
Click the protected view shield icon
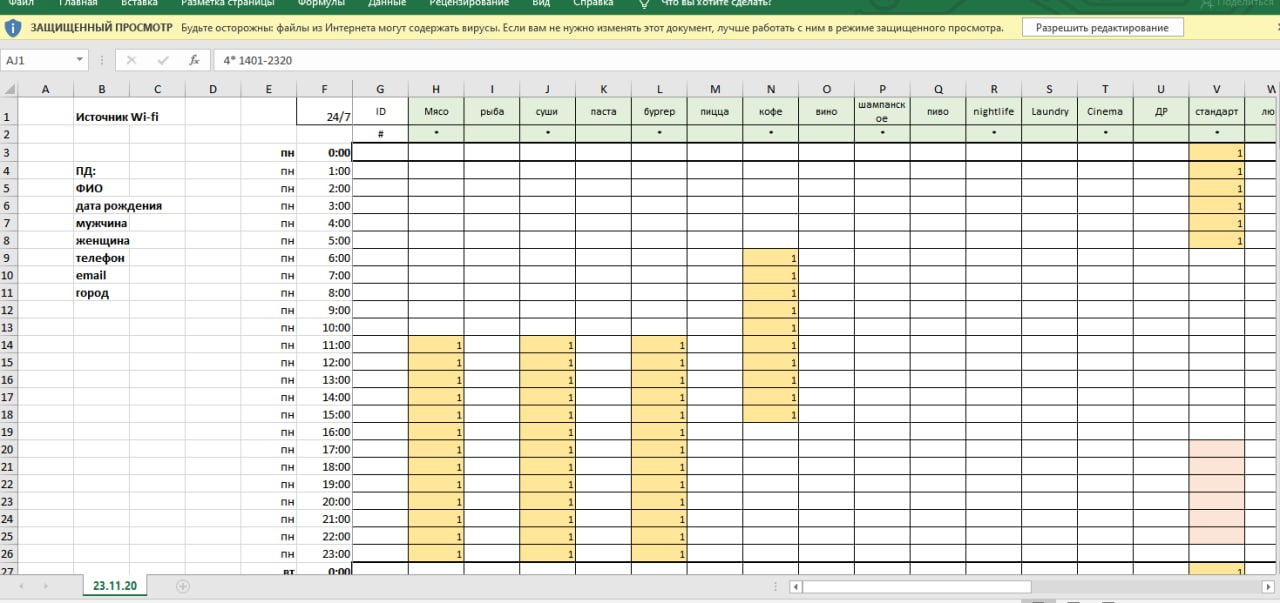coord(14,28)
